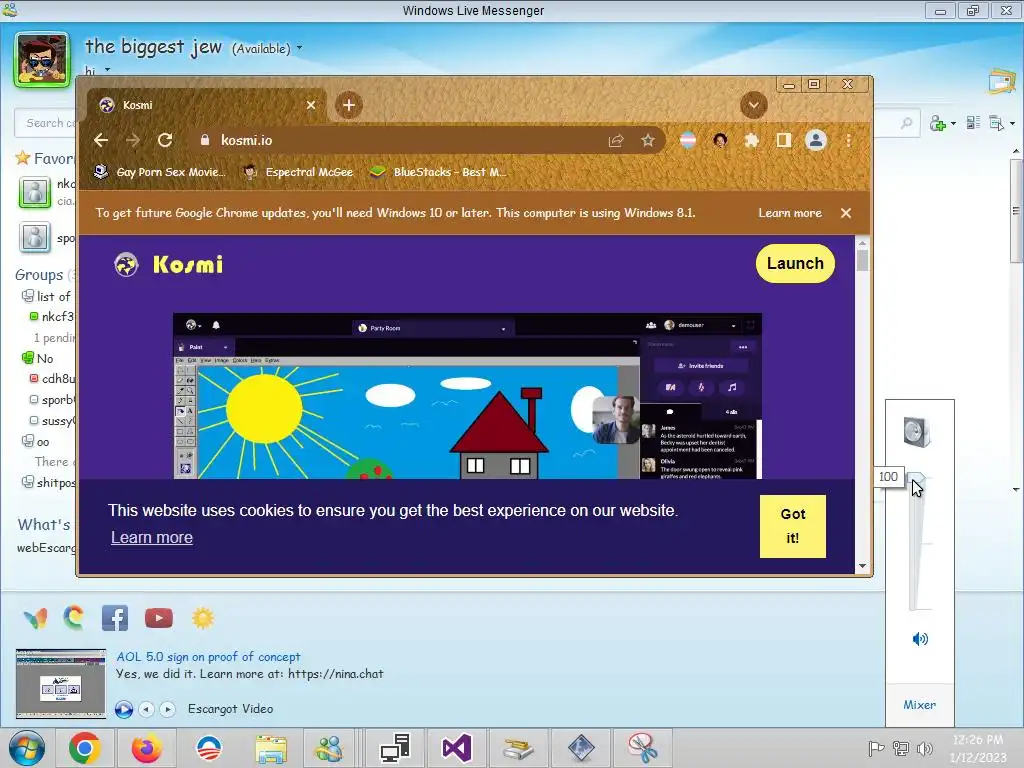
Task: Go to next Escargot Video item
Action: point(168,709)
